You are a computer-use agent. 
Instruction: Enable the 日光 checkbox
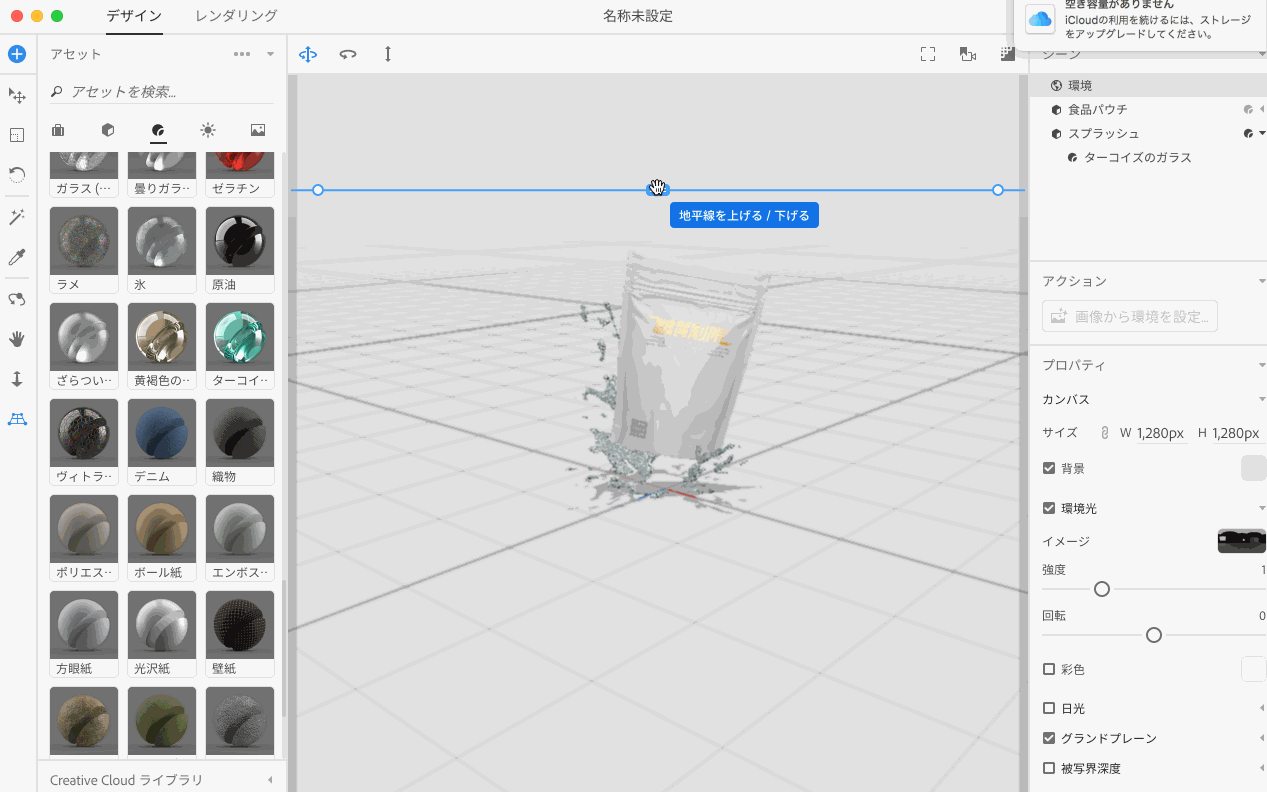click(1049, 708)
